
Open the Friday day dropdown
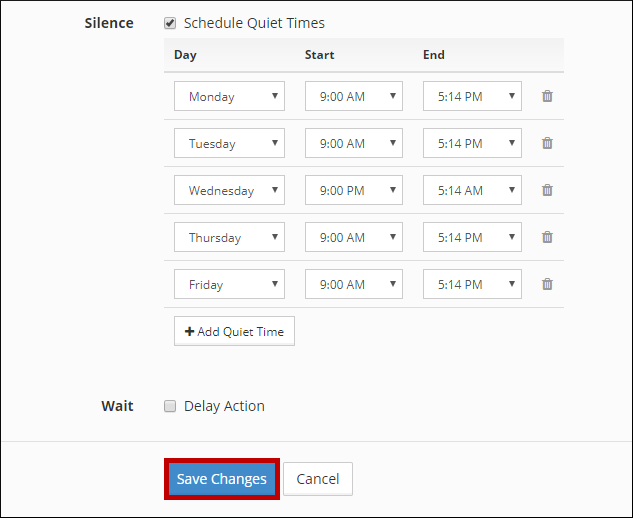click(229, 284)
